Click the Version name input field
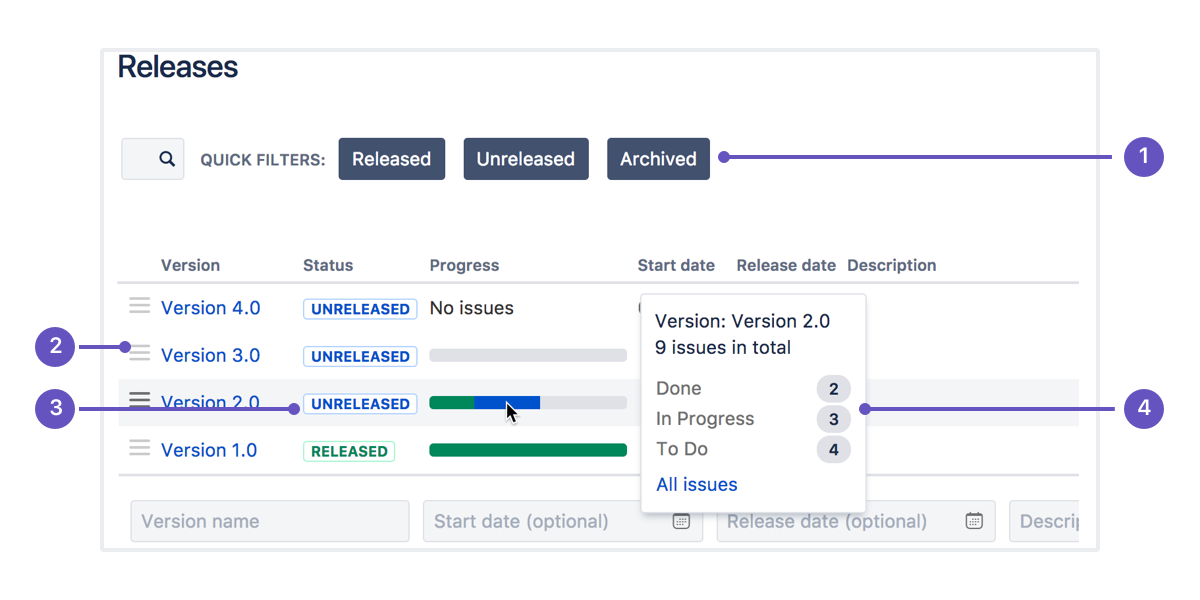This screenshot has height=600, width=1200. (x=269, y=521)
